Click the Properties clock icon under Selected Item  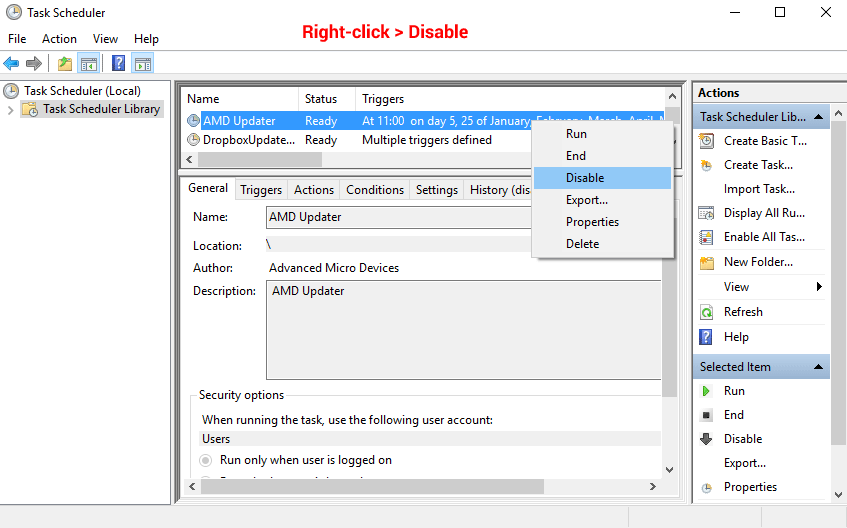point(706,487)
